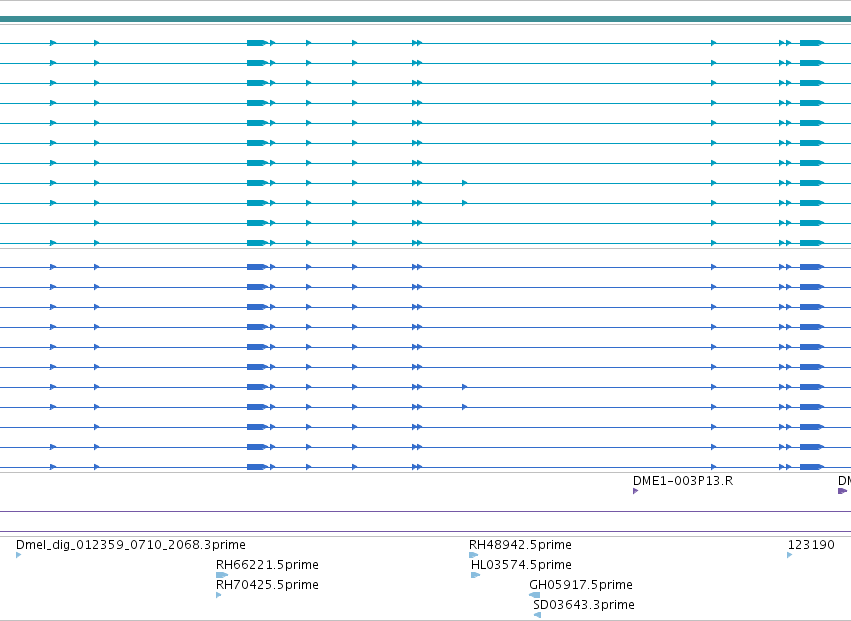Select the Dmel_dig_012359_0710_2068.3prime label
The height and width of the screenshot is (621, 851).
tap(131, 544)
